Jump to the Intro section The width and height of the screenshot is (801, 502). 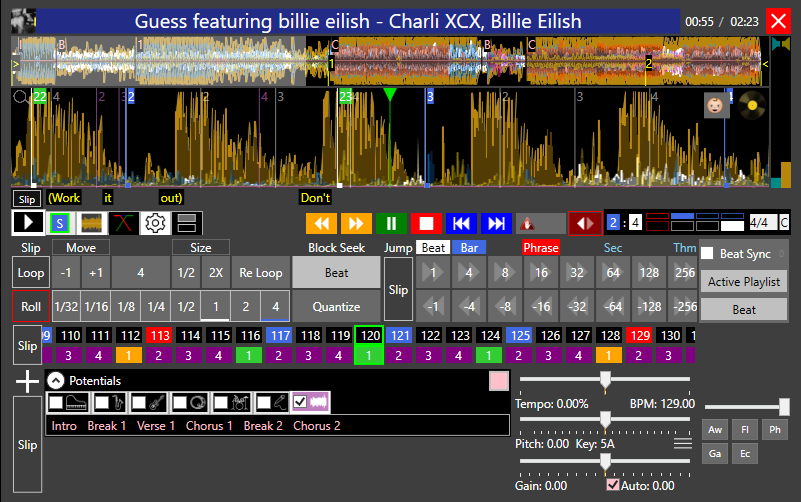pos(64,426)
